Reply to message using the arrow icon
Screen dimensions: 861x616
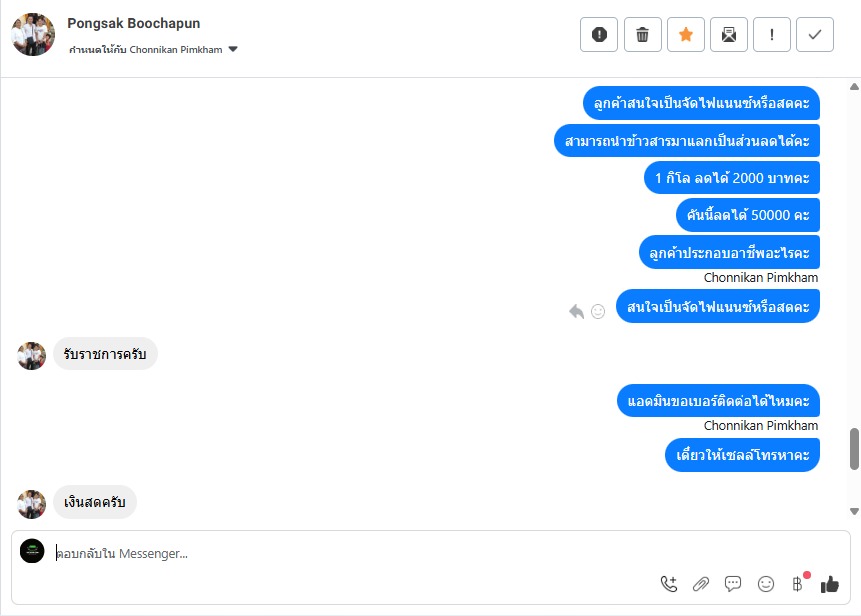576,311
